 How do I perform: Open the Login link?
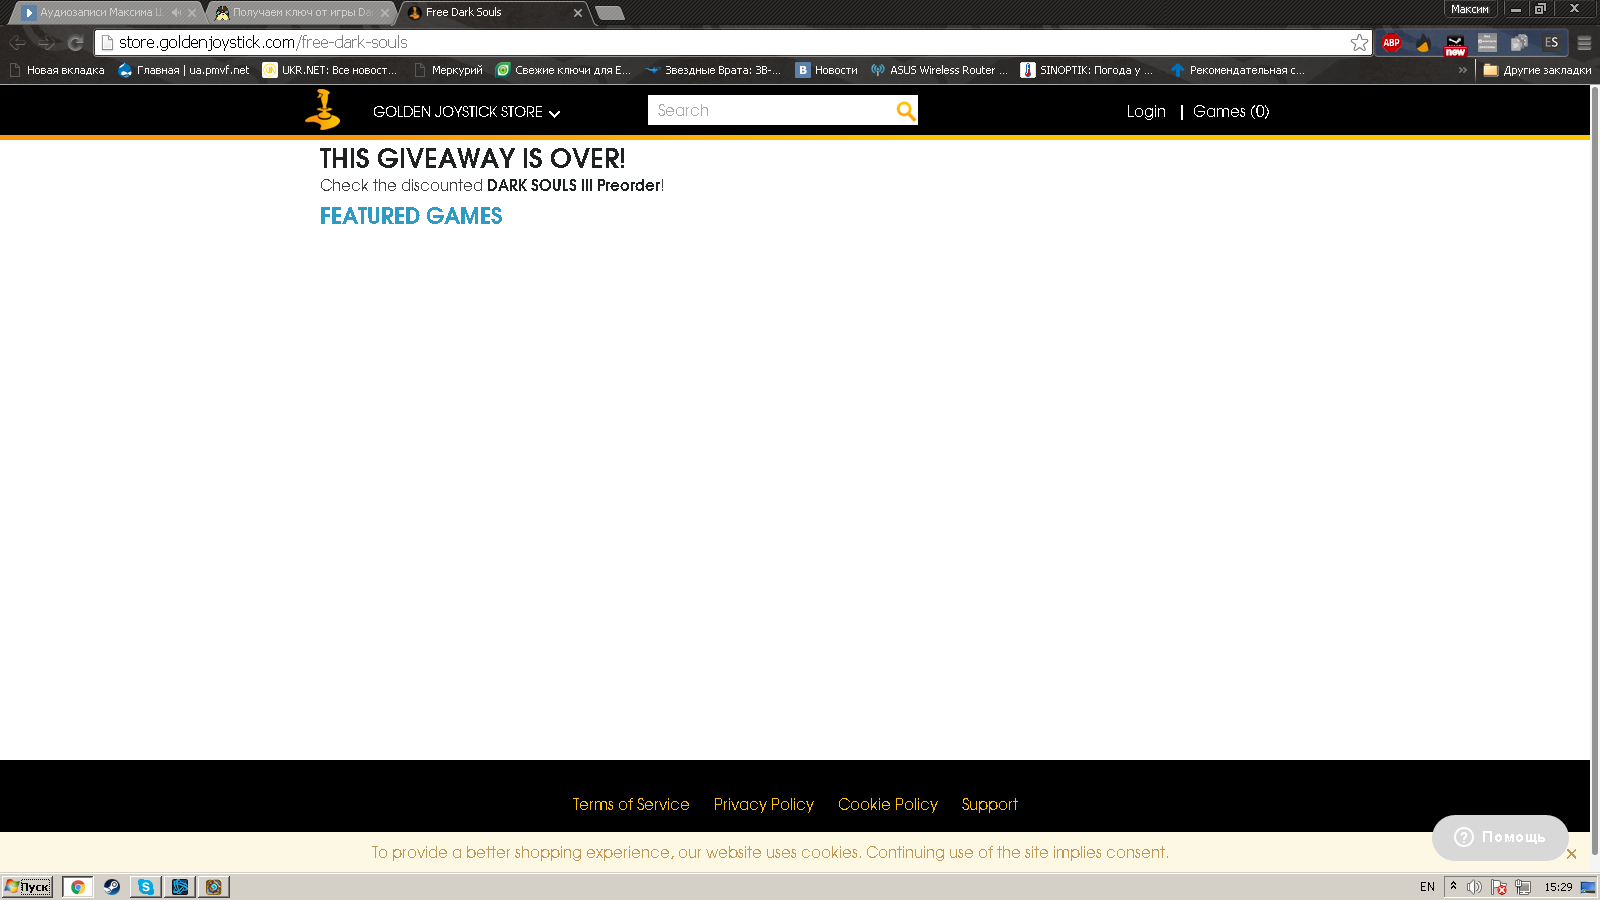[x=1146, y=112]
